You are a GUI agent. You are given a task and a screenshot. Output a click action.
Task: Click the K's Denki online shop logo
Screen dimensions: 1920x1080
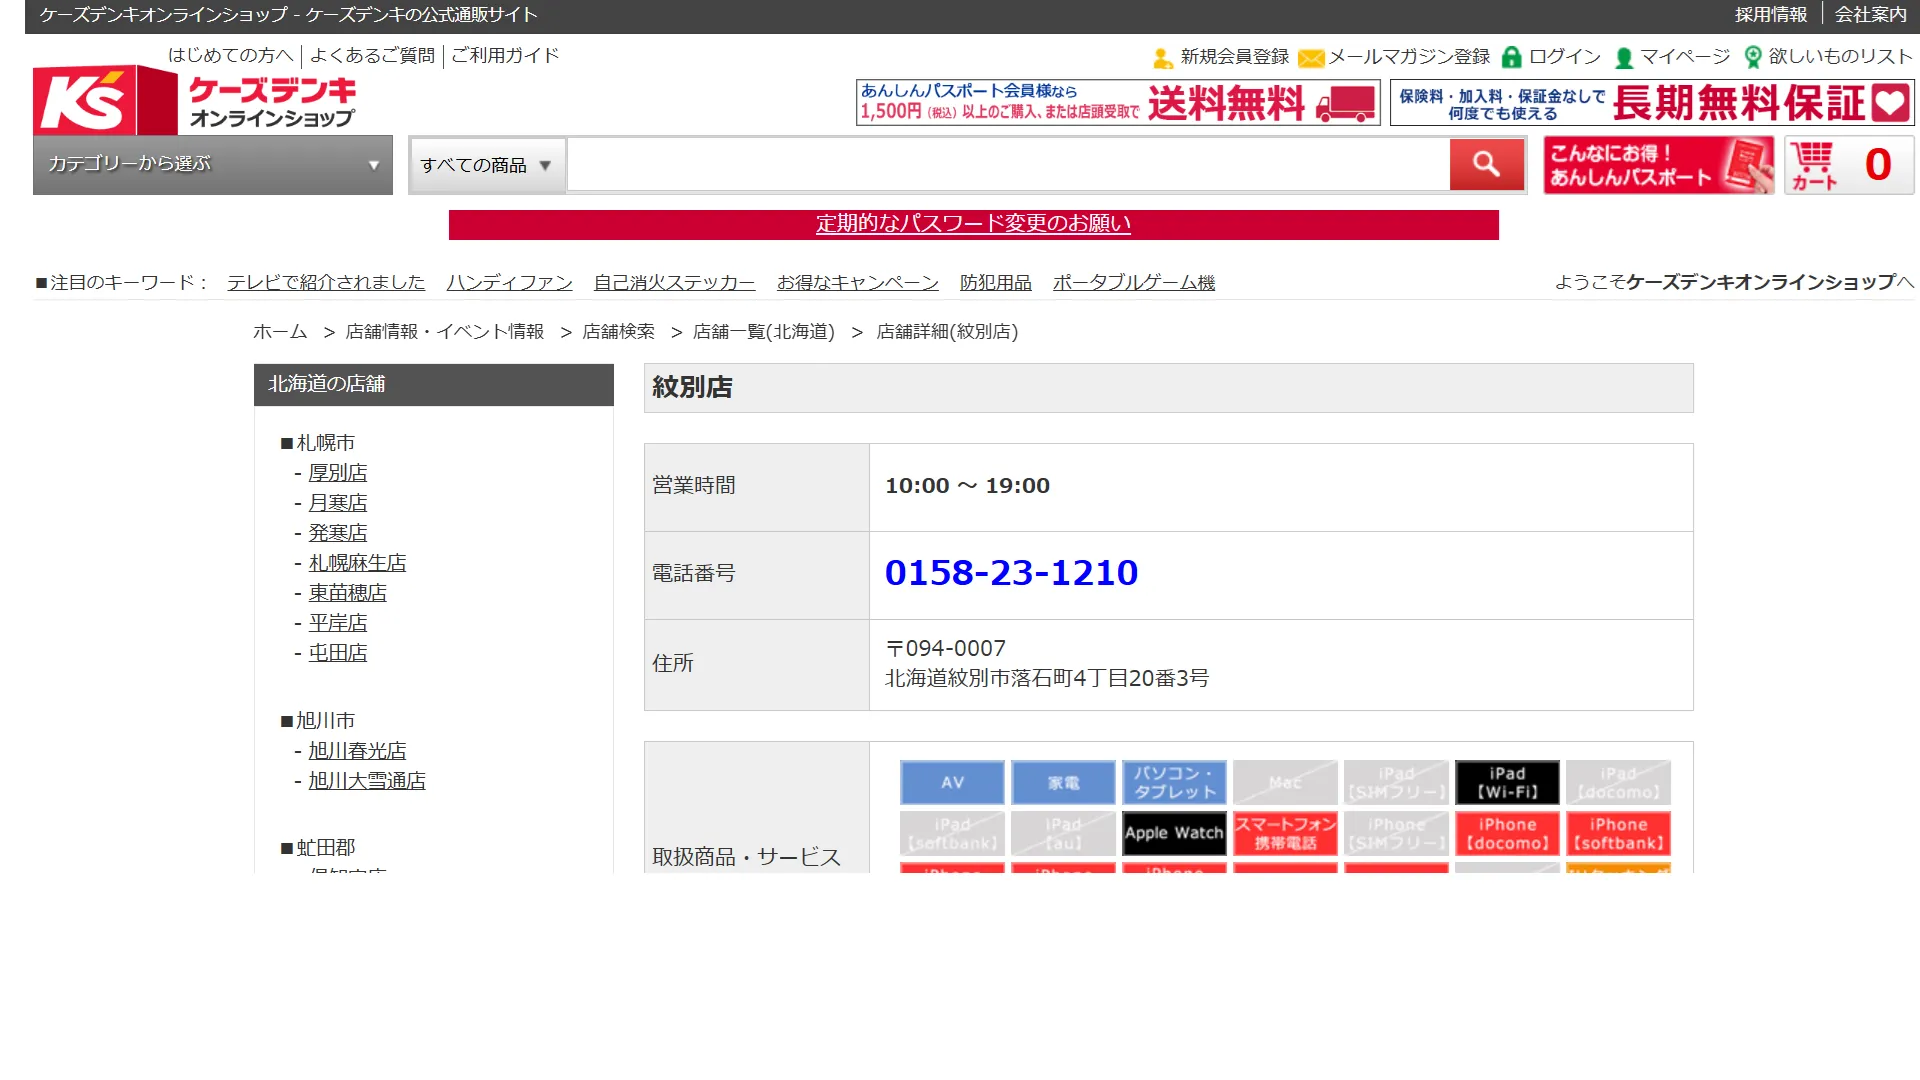coord(195,100)
